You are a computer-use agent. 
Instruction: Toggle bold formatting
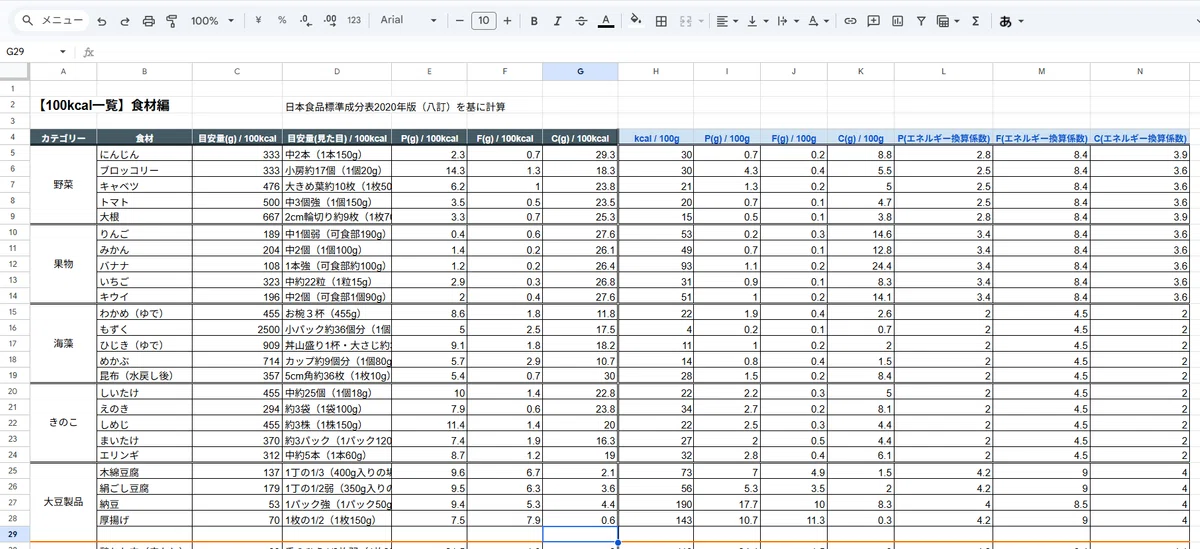click(534, 20)
